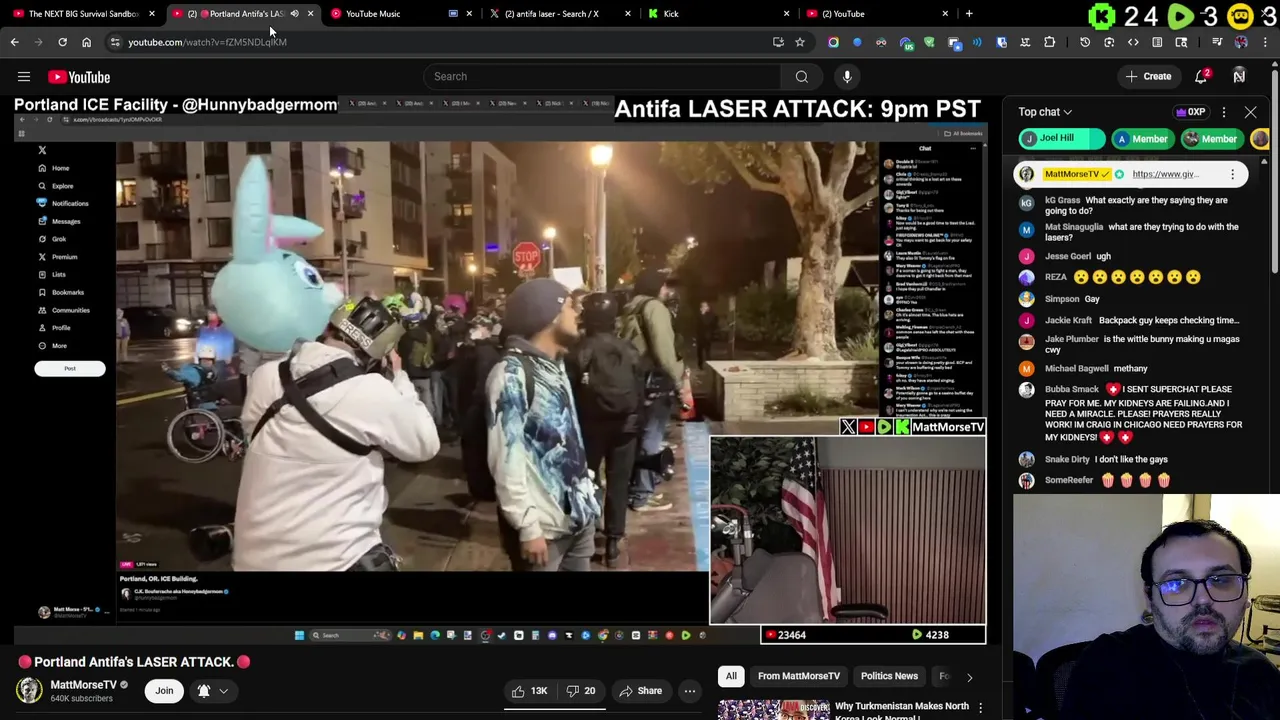Click the Join membership button

(164, 691)
